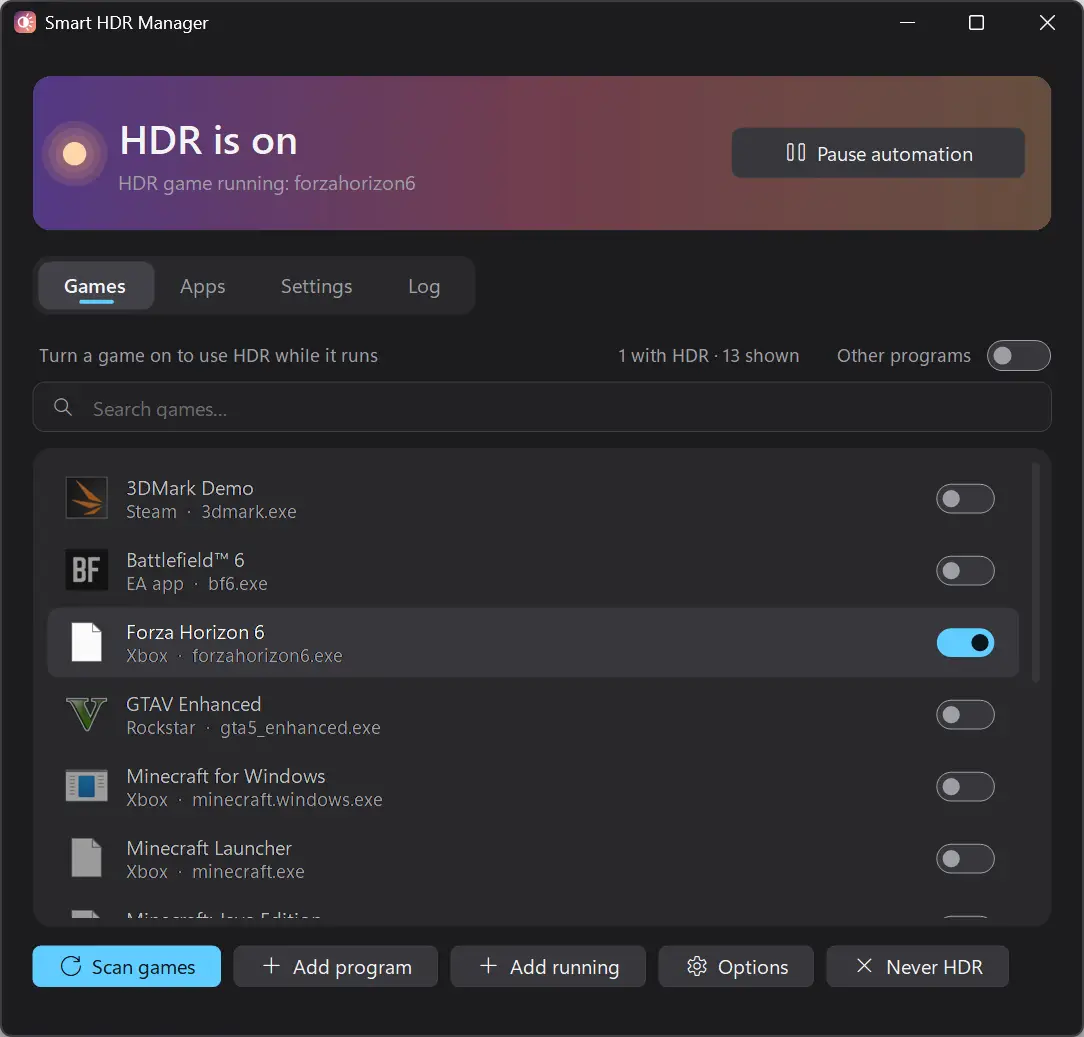This screenshot has height=1037, width=1084.
Task: Open the Apps tab
Action: pyautogui.click(x=203, y=286)
